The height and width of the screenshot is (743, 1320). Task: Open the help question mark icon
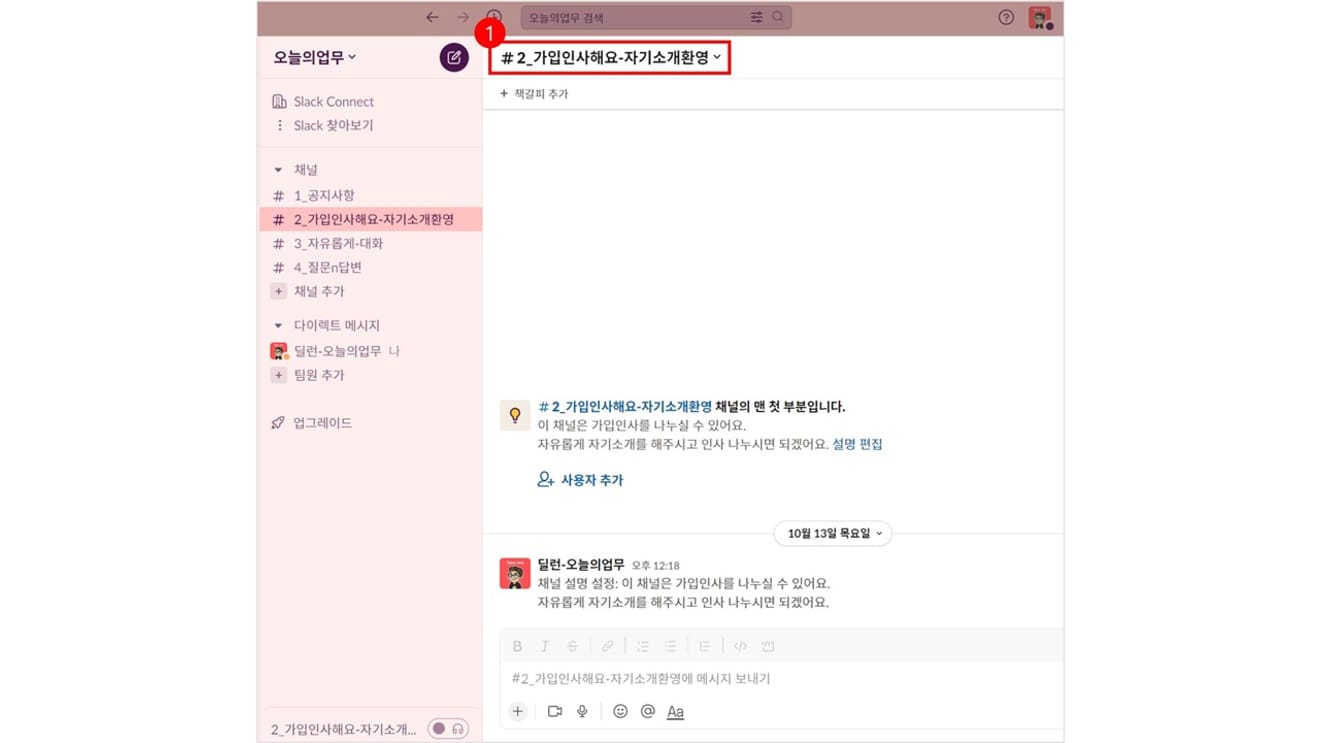click(1006, 17)
